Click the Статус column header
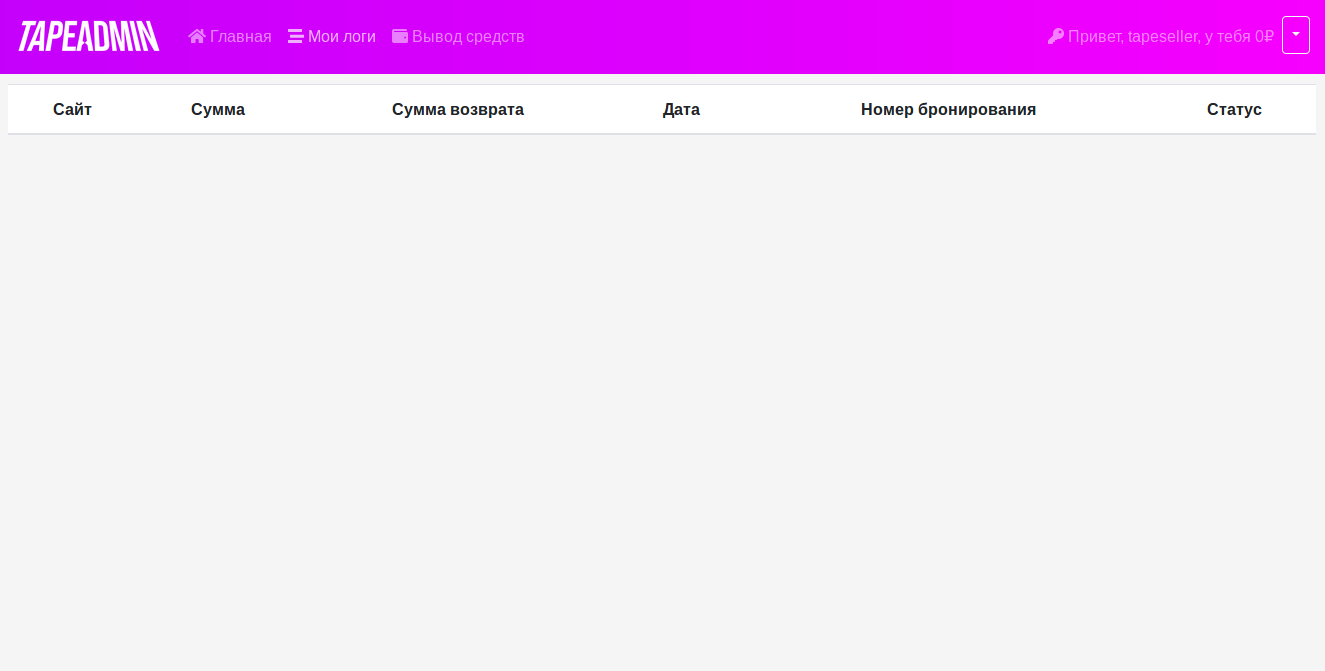This screenshot has height=671, width=1325. (1234, 109)
